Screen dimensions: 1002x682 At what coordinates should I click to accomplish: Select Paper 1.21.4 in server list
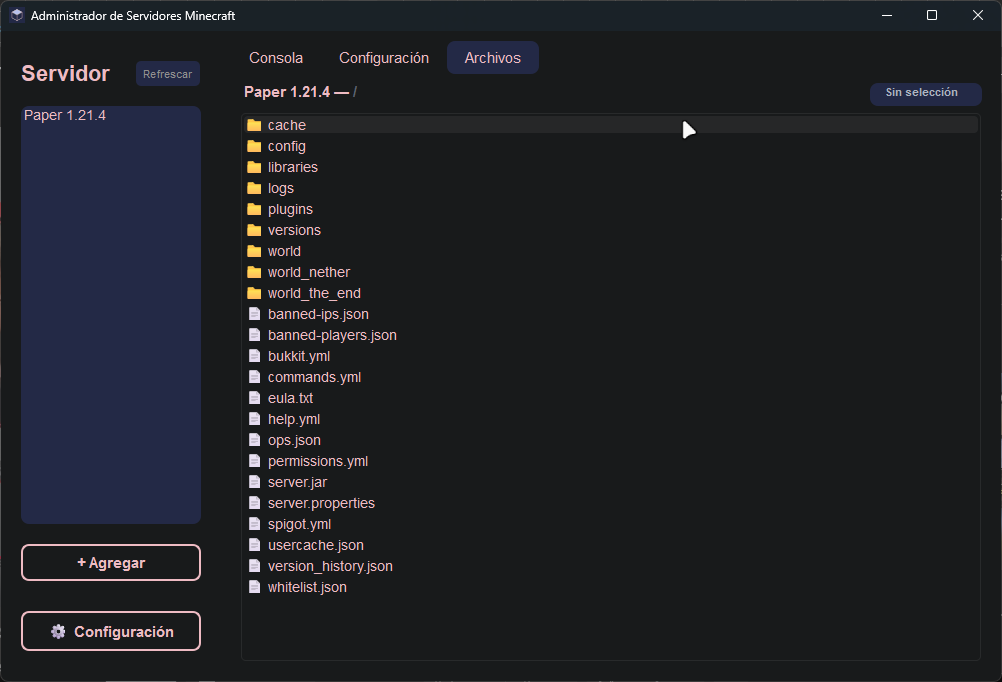[65, 116]
